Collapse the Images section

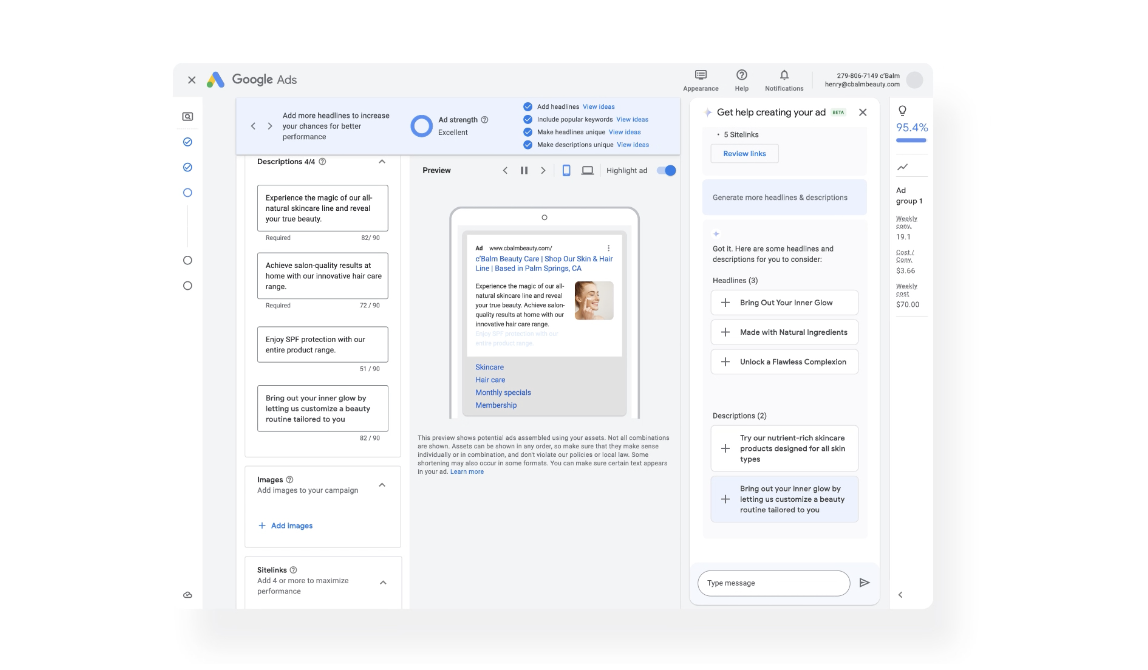coord(382,487)
